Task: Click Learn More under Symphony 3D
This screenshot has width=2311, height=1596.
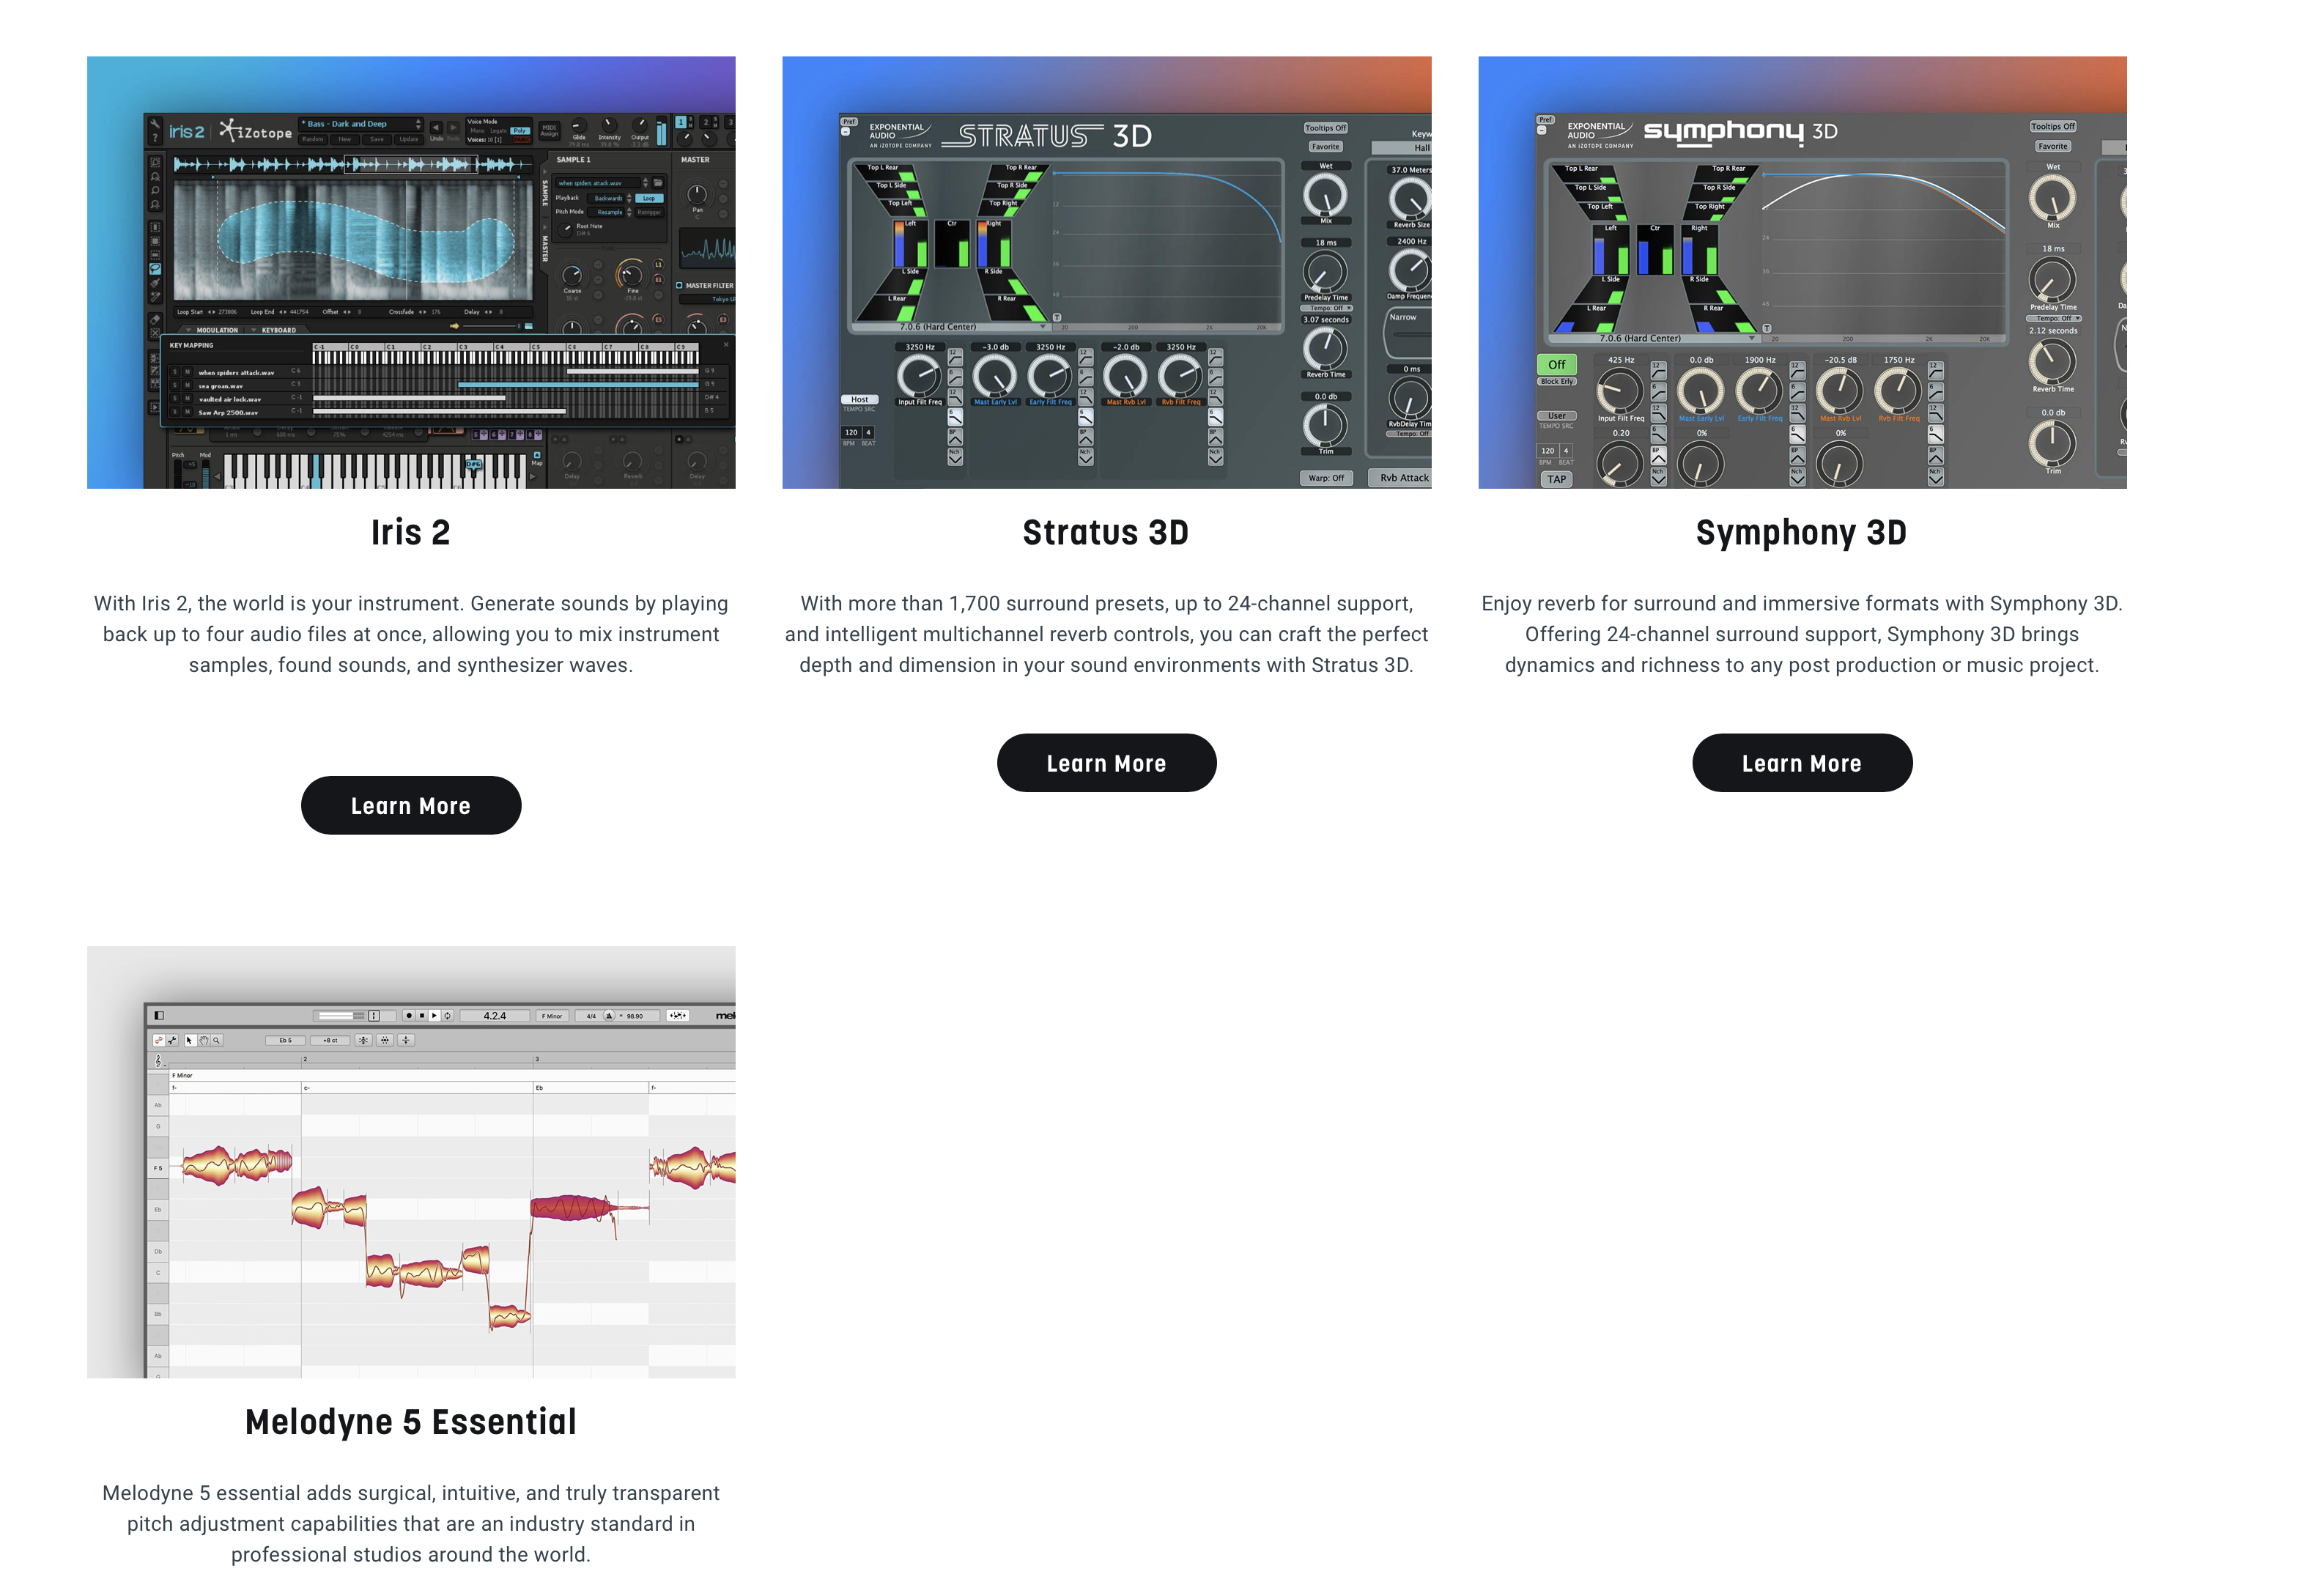Action: tap(1802, 763)
